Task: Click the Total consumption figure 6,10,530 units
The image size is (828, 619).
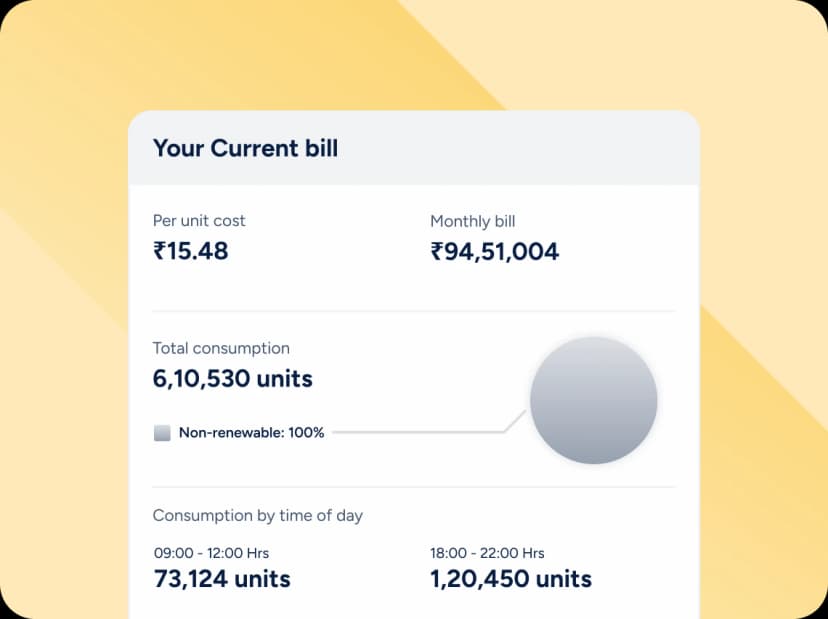Action: 232,378
